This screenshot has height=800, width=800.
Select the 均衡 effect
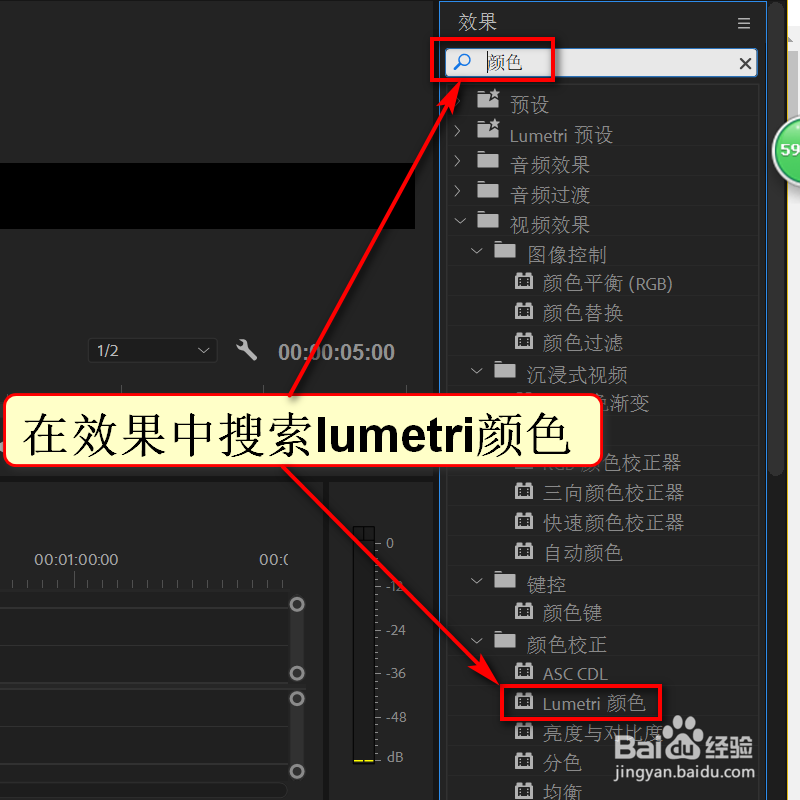tap(562, 792)
